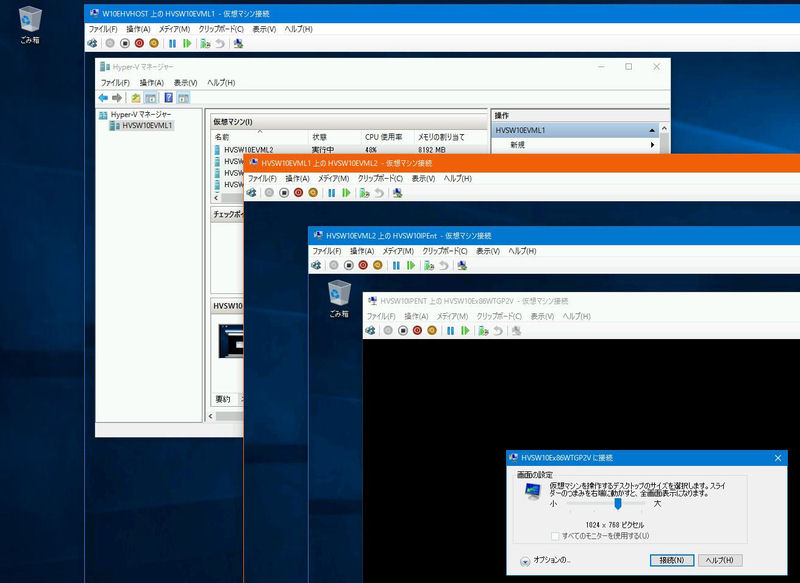Create checkpoint in HVSW10EVML2 connection toolbar
The height and width of the screenshot is (583, 800).
pos(365,192)
